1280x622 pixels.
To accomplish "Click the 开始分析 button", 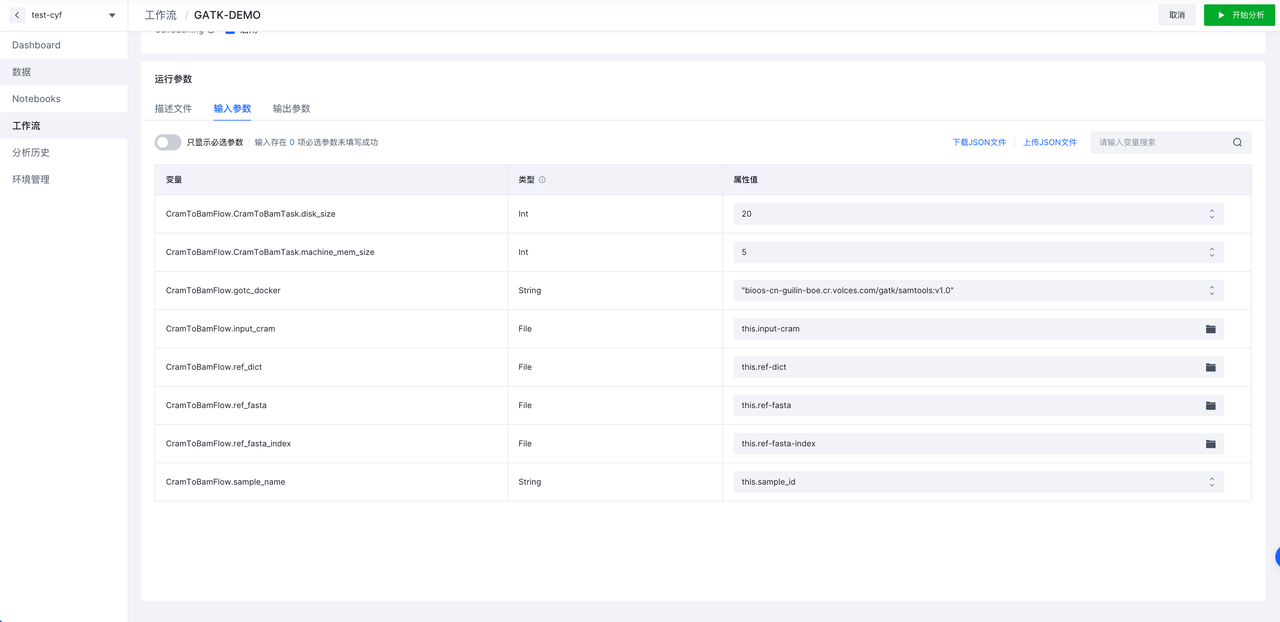I will tap(1240, 15).
